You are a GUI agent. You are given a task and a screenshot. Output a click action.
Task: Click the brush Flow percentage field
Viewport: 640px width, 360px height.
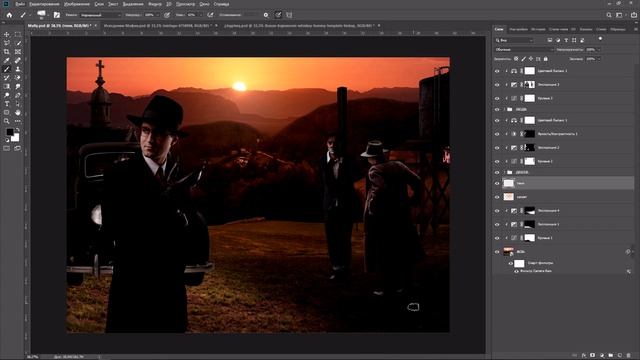coord(191,15)
